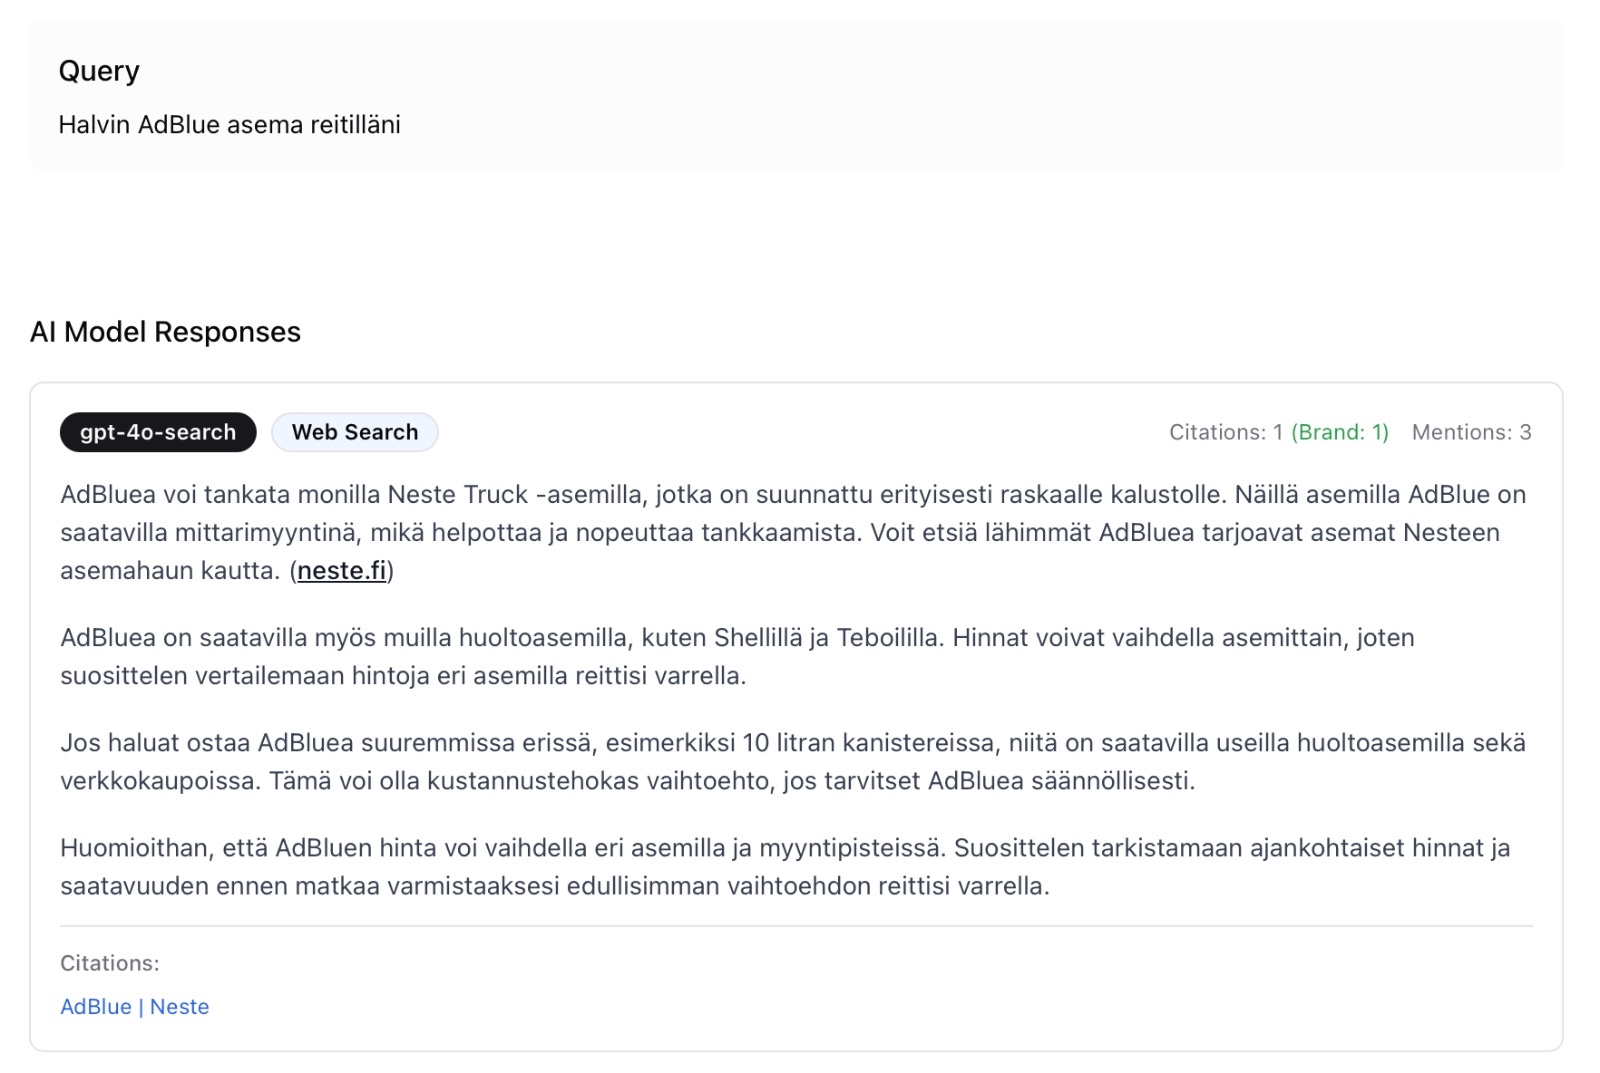Click the query text Halvin AdBlue asema reitilläni

[x=229, y=124]
